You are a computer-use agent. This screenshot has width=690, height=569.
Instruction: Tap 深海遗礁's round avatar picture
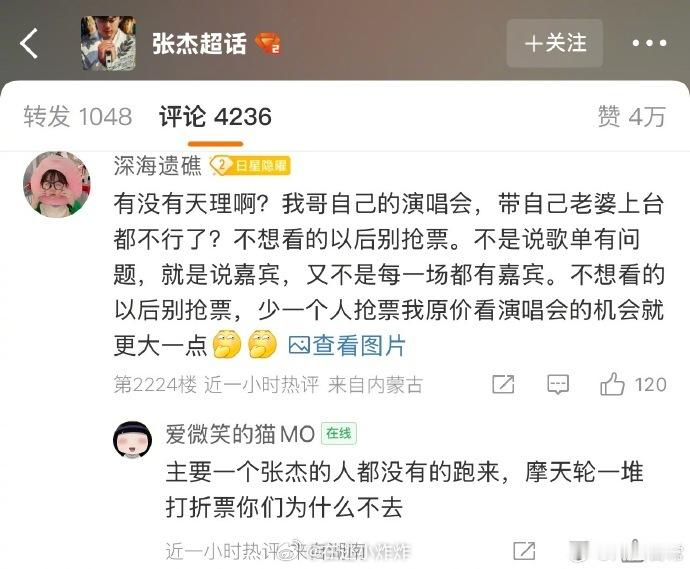57,184
